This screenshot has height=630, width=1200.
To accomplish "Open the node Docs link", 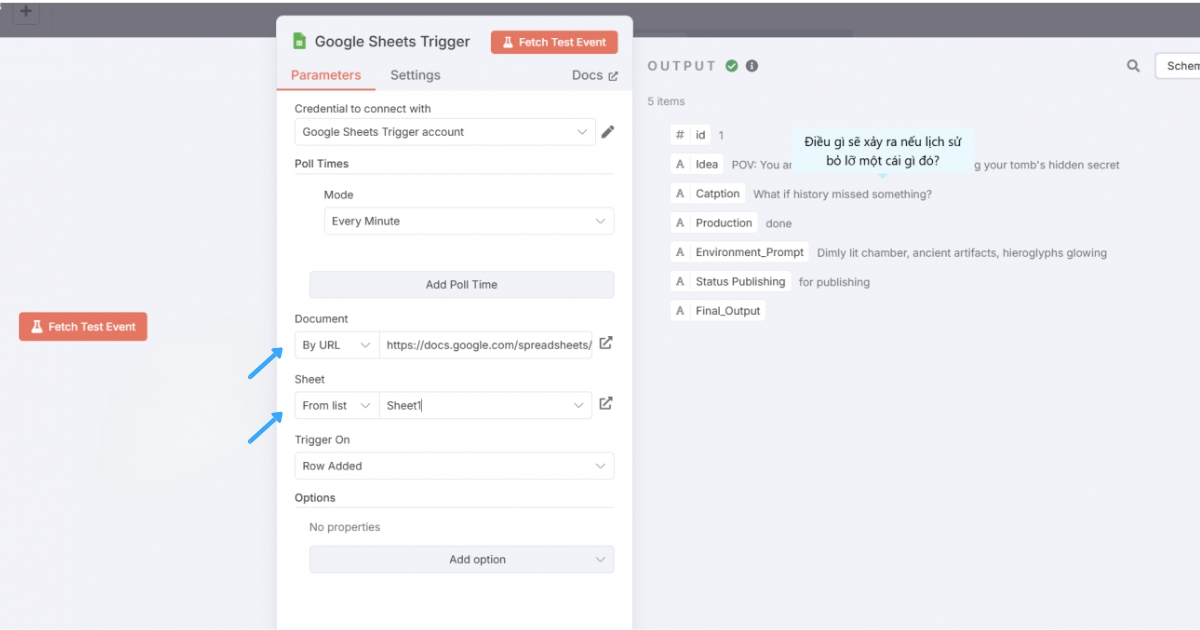I will coord(594,75).
